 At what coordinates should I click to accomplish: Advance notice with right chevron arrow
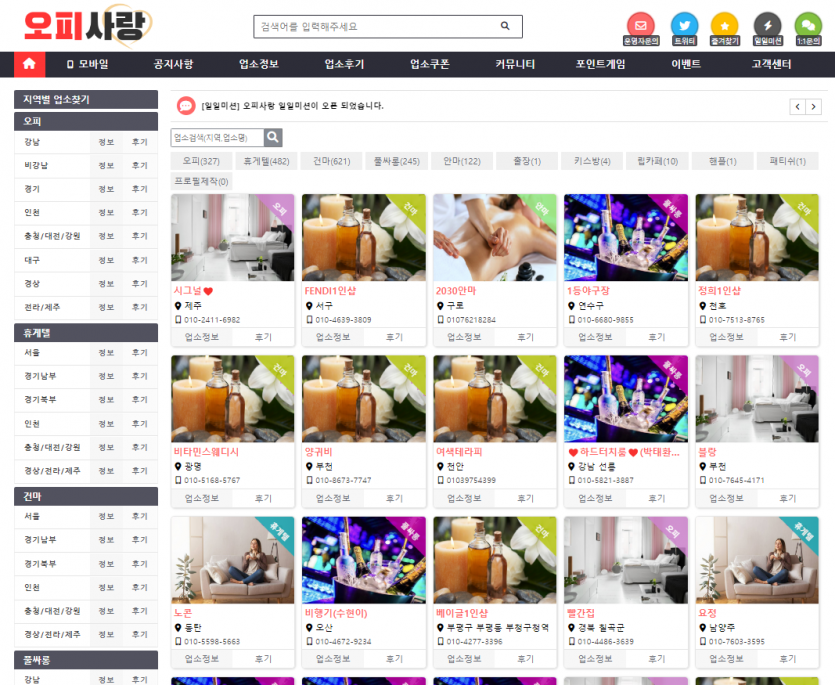817,106
